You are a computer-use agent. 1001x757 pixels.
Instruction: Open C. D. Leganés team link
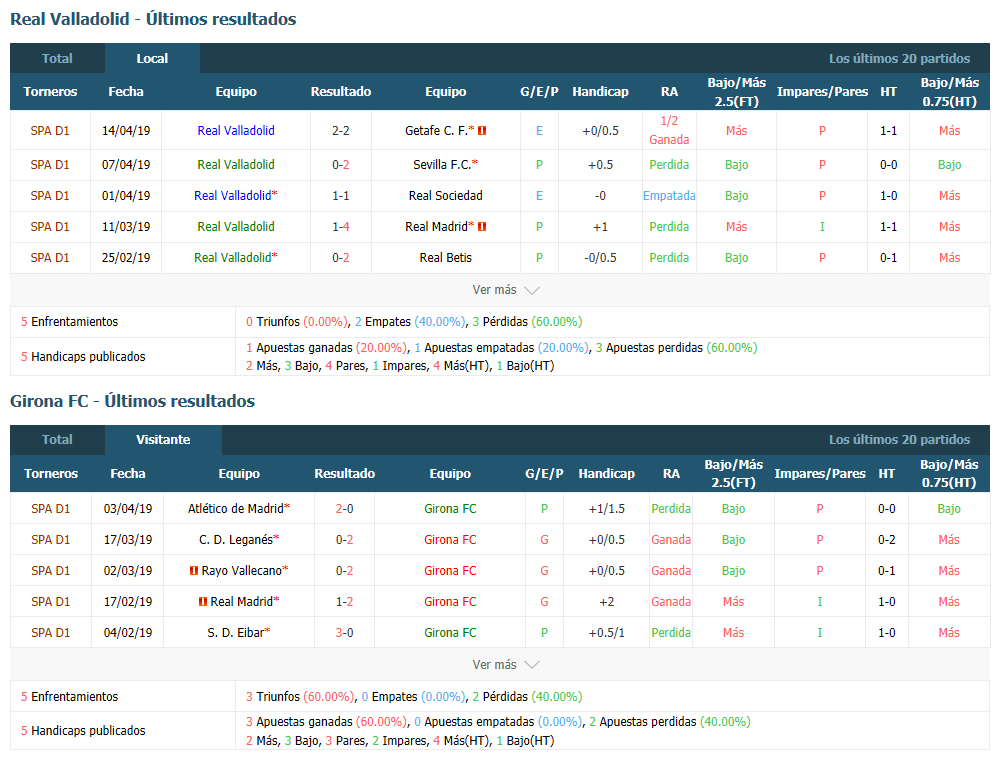point(236,539)
